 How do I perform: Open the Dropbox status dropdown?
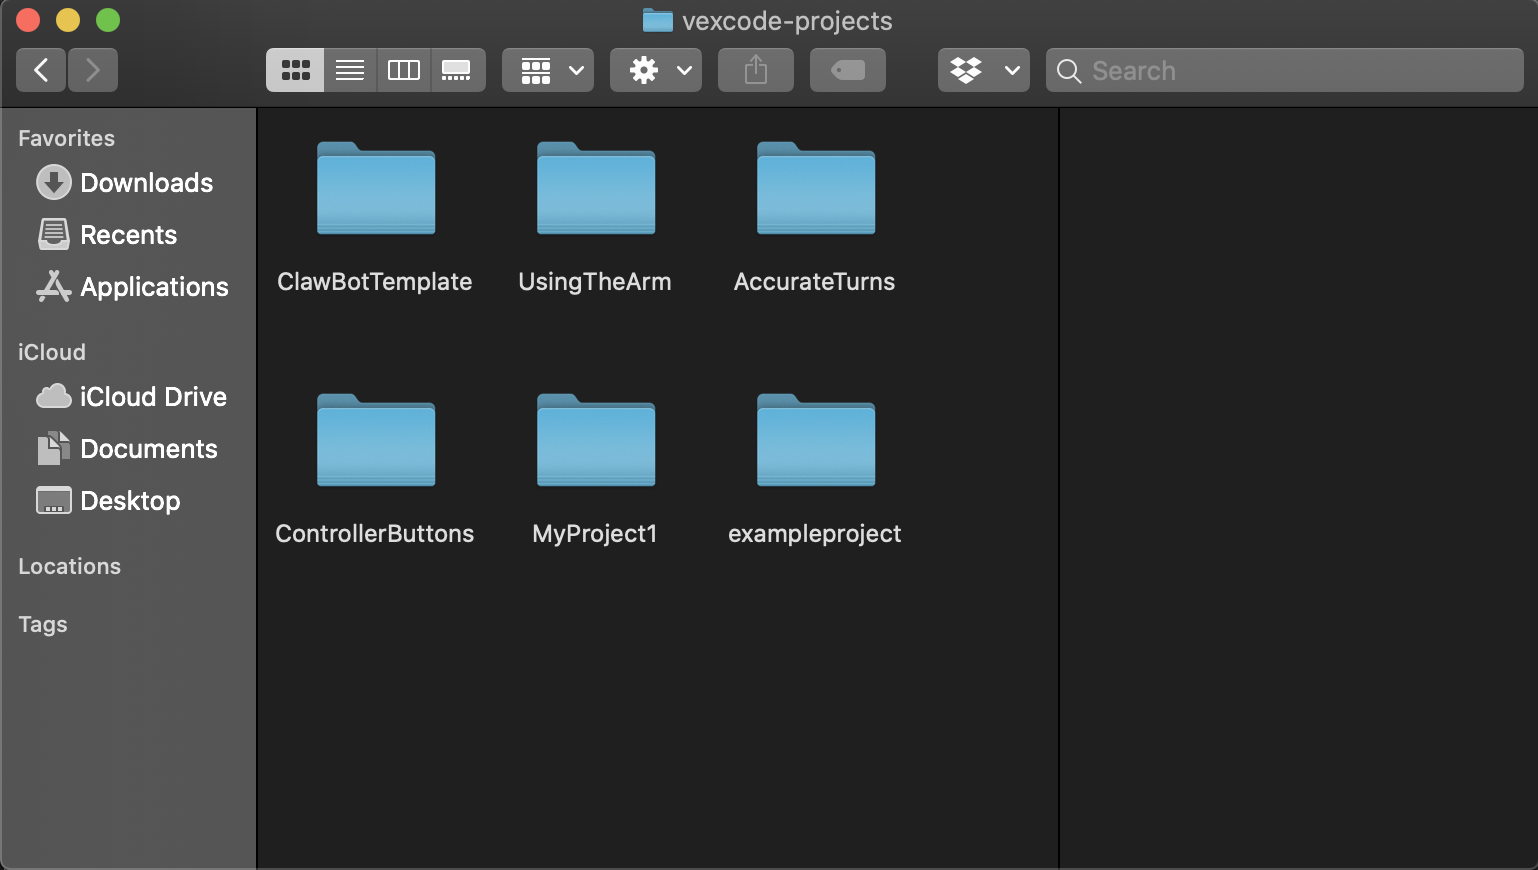tap(983, 70)
